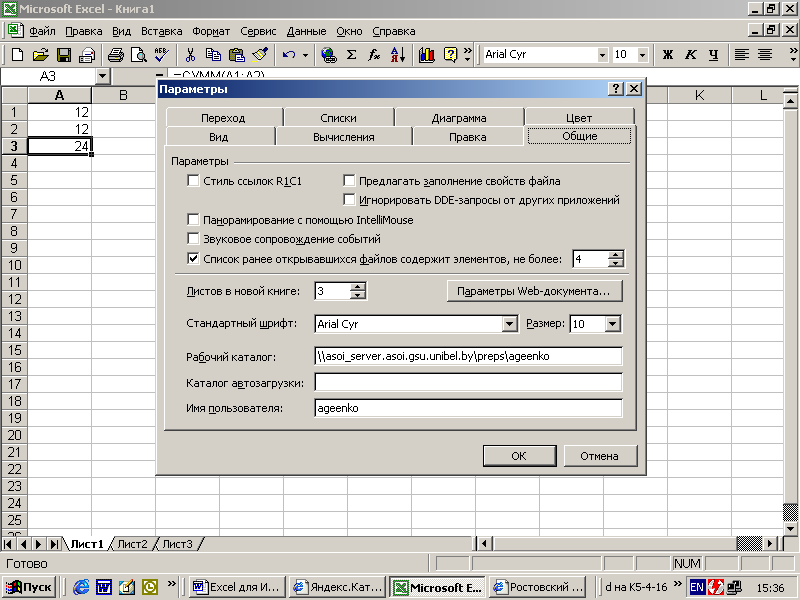800x600 pixels.
Task: Click the Имя пользователя field
Action: (x=468, y=408)
